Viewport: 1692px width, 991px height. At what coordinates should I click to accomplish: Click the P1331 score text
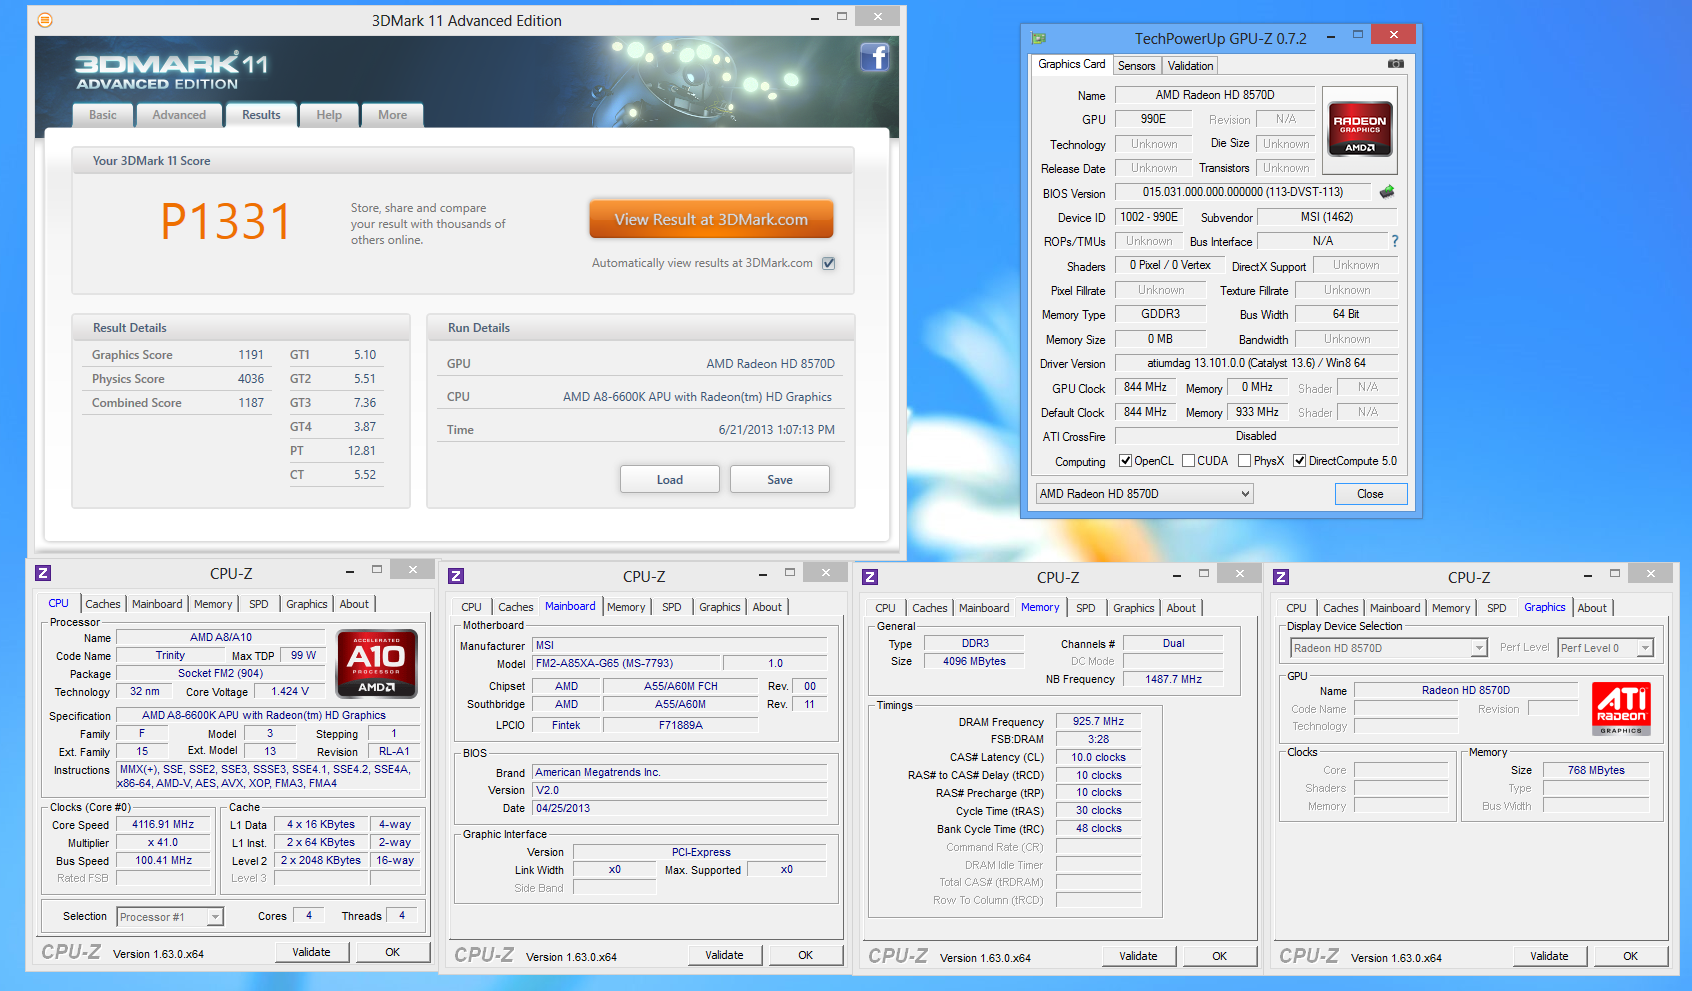coord(226,221)
